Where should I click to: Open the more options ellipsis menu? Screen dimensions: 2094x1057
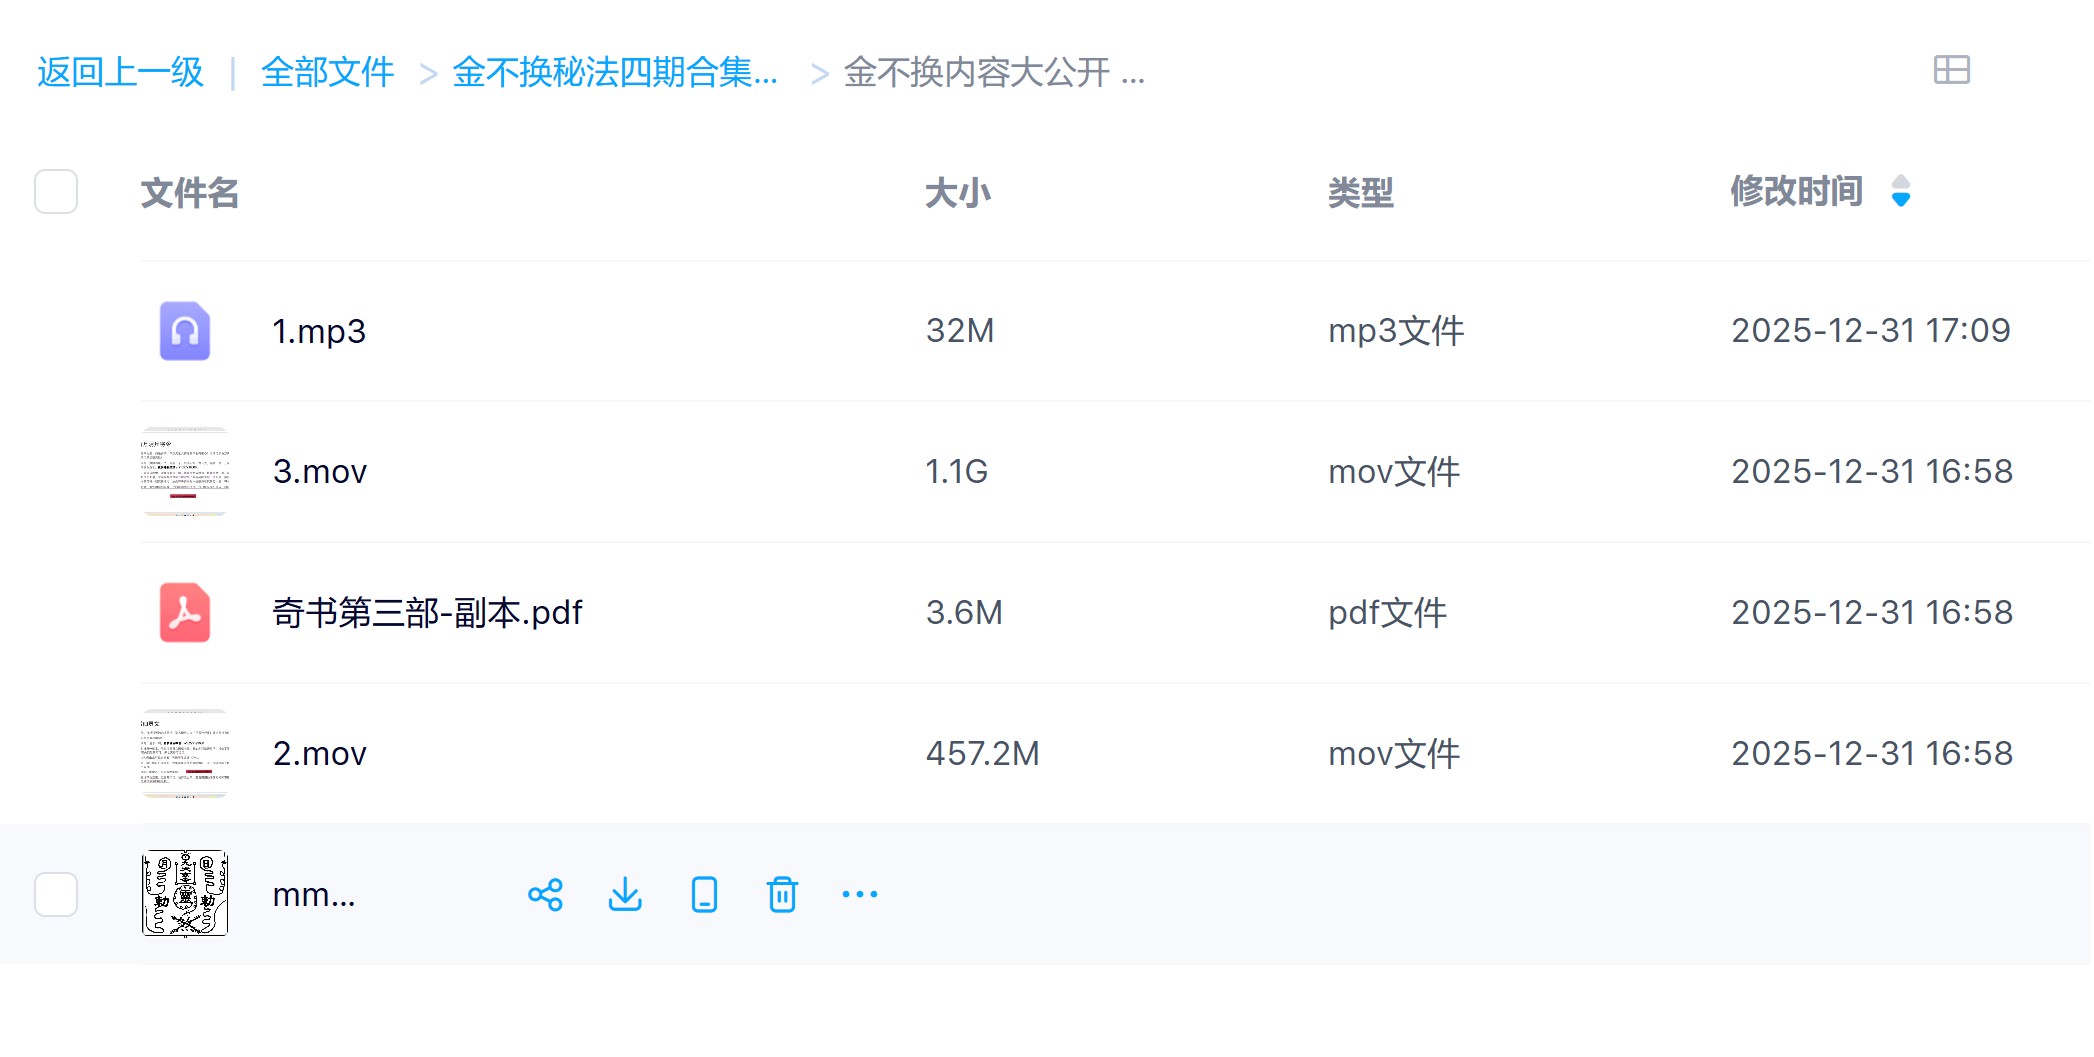coord(859,894)
